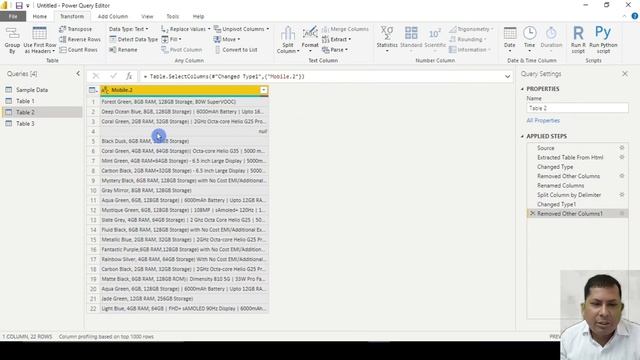Click Use First Row as Headers icon
640x360 pixels.
coord(39,40)
